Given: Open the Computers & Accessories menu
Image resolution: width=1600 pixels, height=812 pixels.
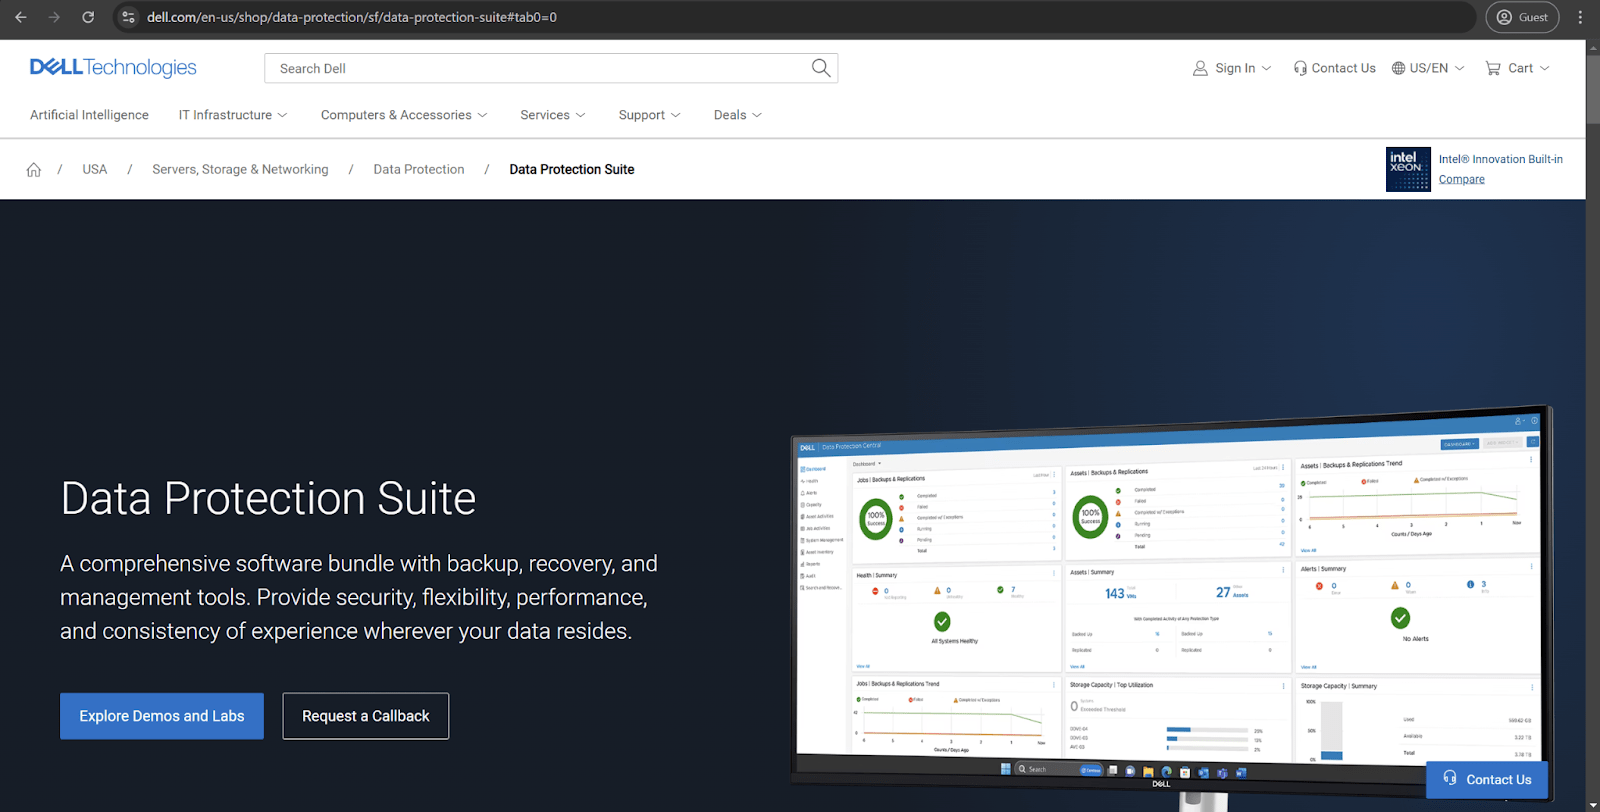Looking at the screenshot, I should (x=404, y=115).
